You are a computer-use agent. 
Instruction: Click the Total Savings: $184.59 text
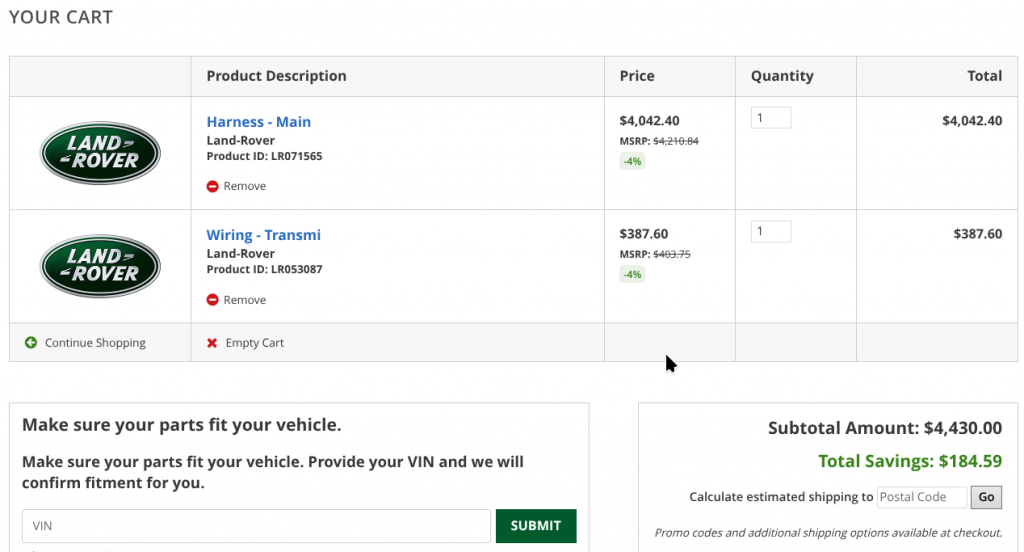tap(910, 461)
